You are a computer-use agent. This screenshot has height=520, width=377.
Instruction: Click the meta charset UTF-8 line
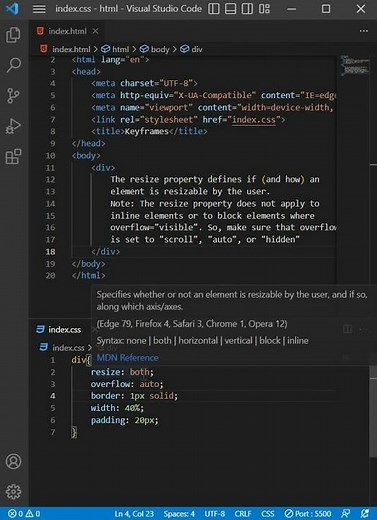pos(144,83)
